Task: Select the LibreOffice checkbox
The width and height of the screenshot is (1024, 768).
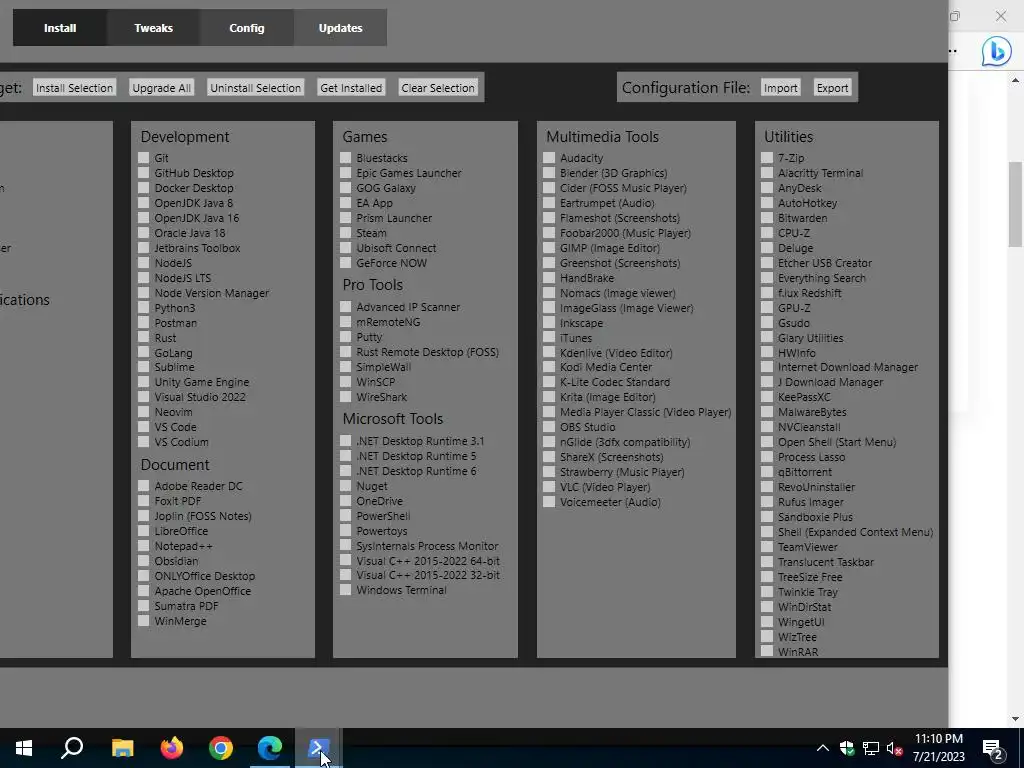Action: pyautogui.click(x=144, y=530)
